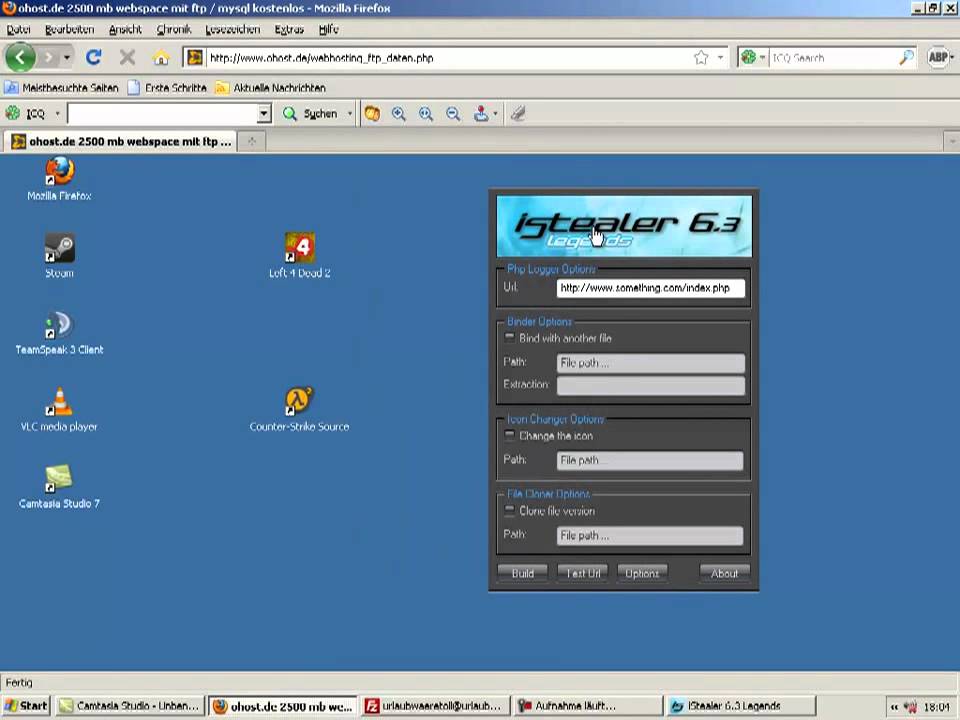Go to the Home page icon
The width and height of the screenshot is (960, 720).
pyautogui.click(x=161, y=58)
